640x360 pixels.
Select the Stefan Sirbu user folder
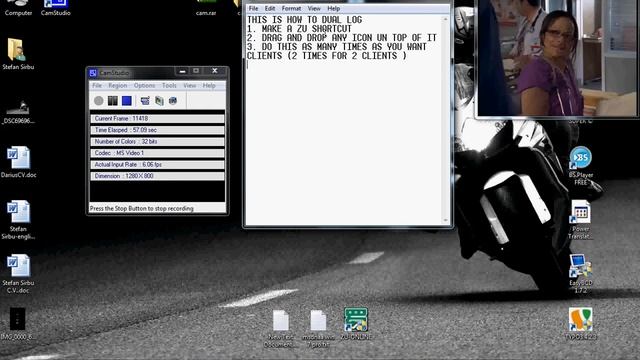click(x=18, y=54)
